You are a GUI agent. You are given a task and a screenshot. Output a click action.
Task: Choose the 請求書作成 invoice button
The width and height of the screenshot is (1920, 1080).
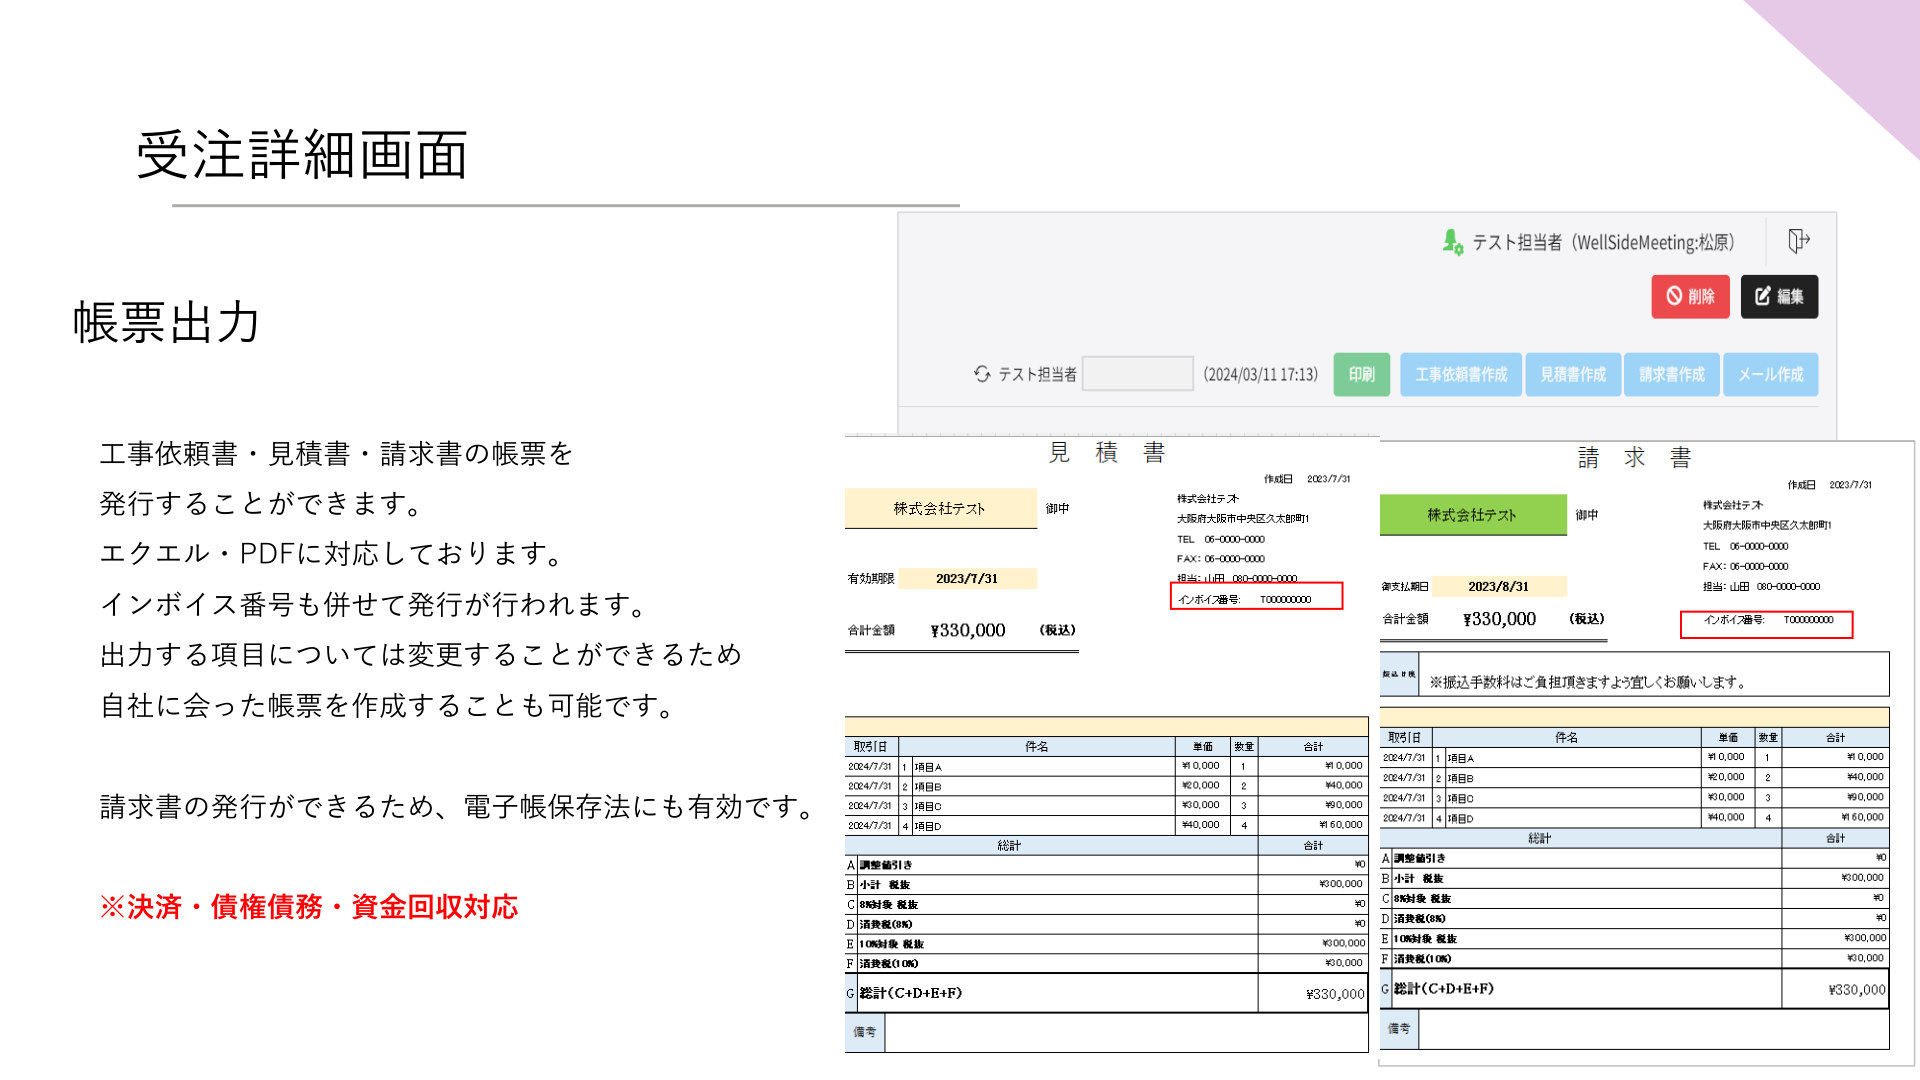coord(1672,375)
